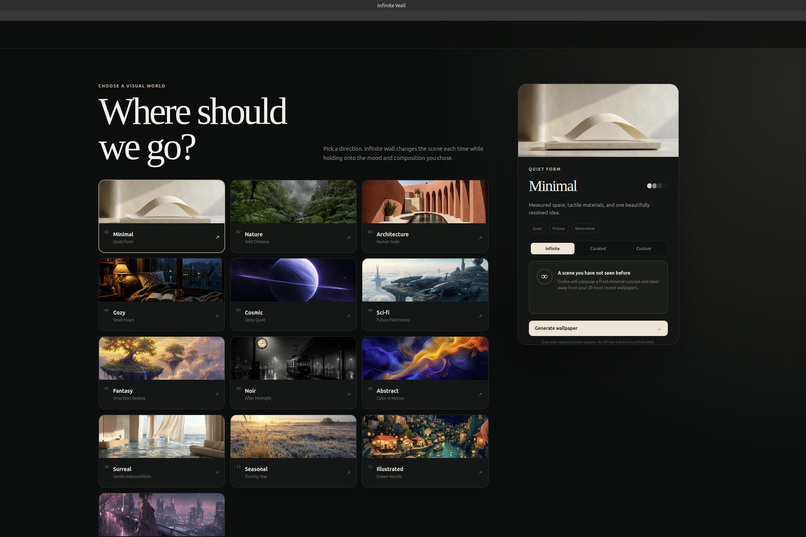Open the Minimal arch sculpture thumbnail in grid

162,201
